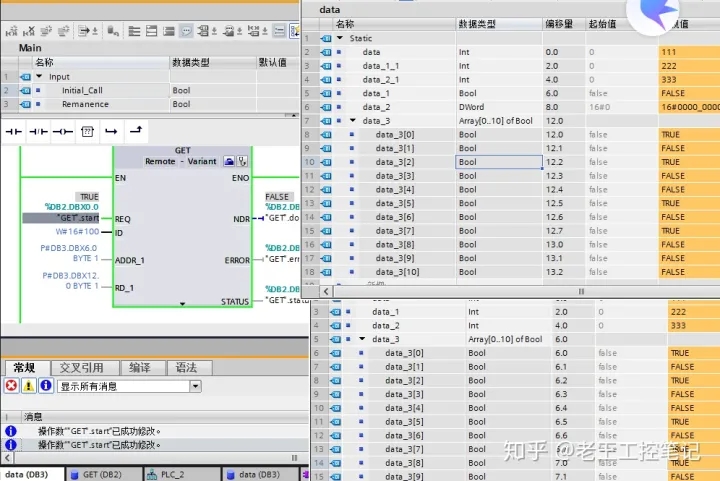Toggle the red error message filter

coord(11,386)
